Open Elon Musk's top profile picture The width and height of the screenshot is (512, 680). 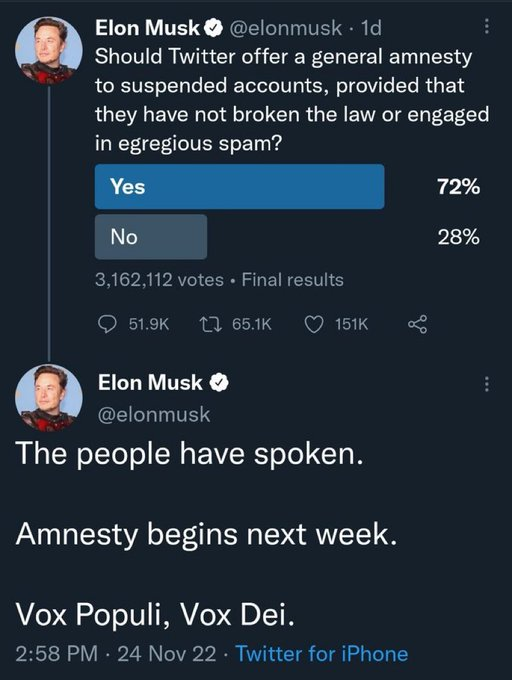pyautogui.click(x=49, y=51)
